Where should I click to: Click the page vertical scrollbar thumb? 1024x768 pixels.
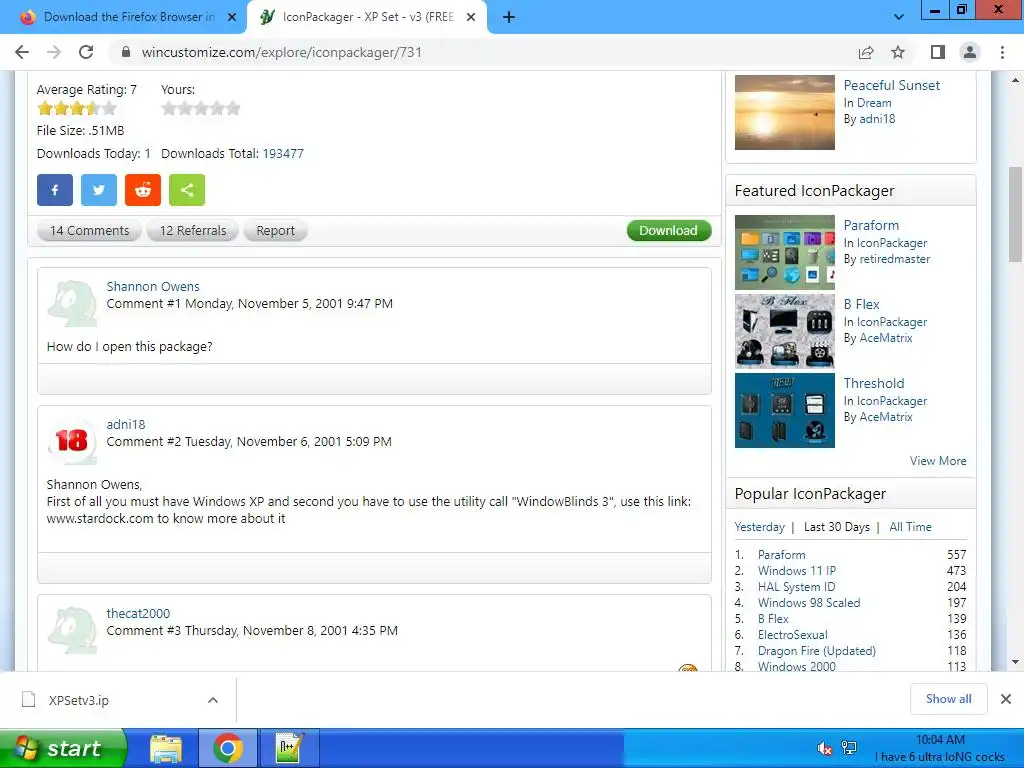[1015, 214]
